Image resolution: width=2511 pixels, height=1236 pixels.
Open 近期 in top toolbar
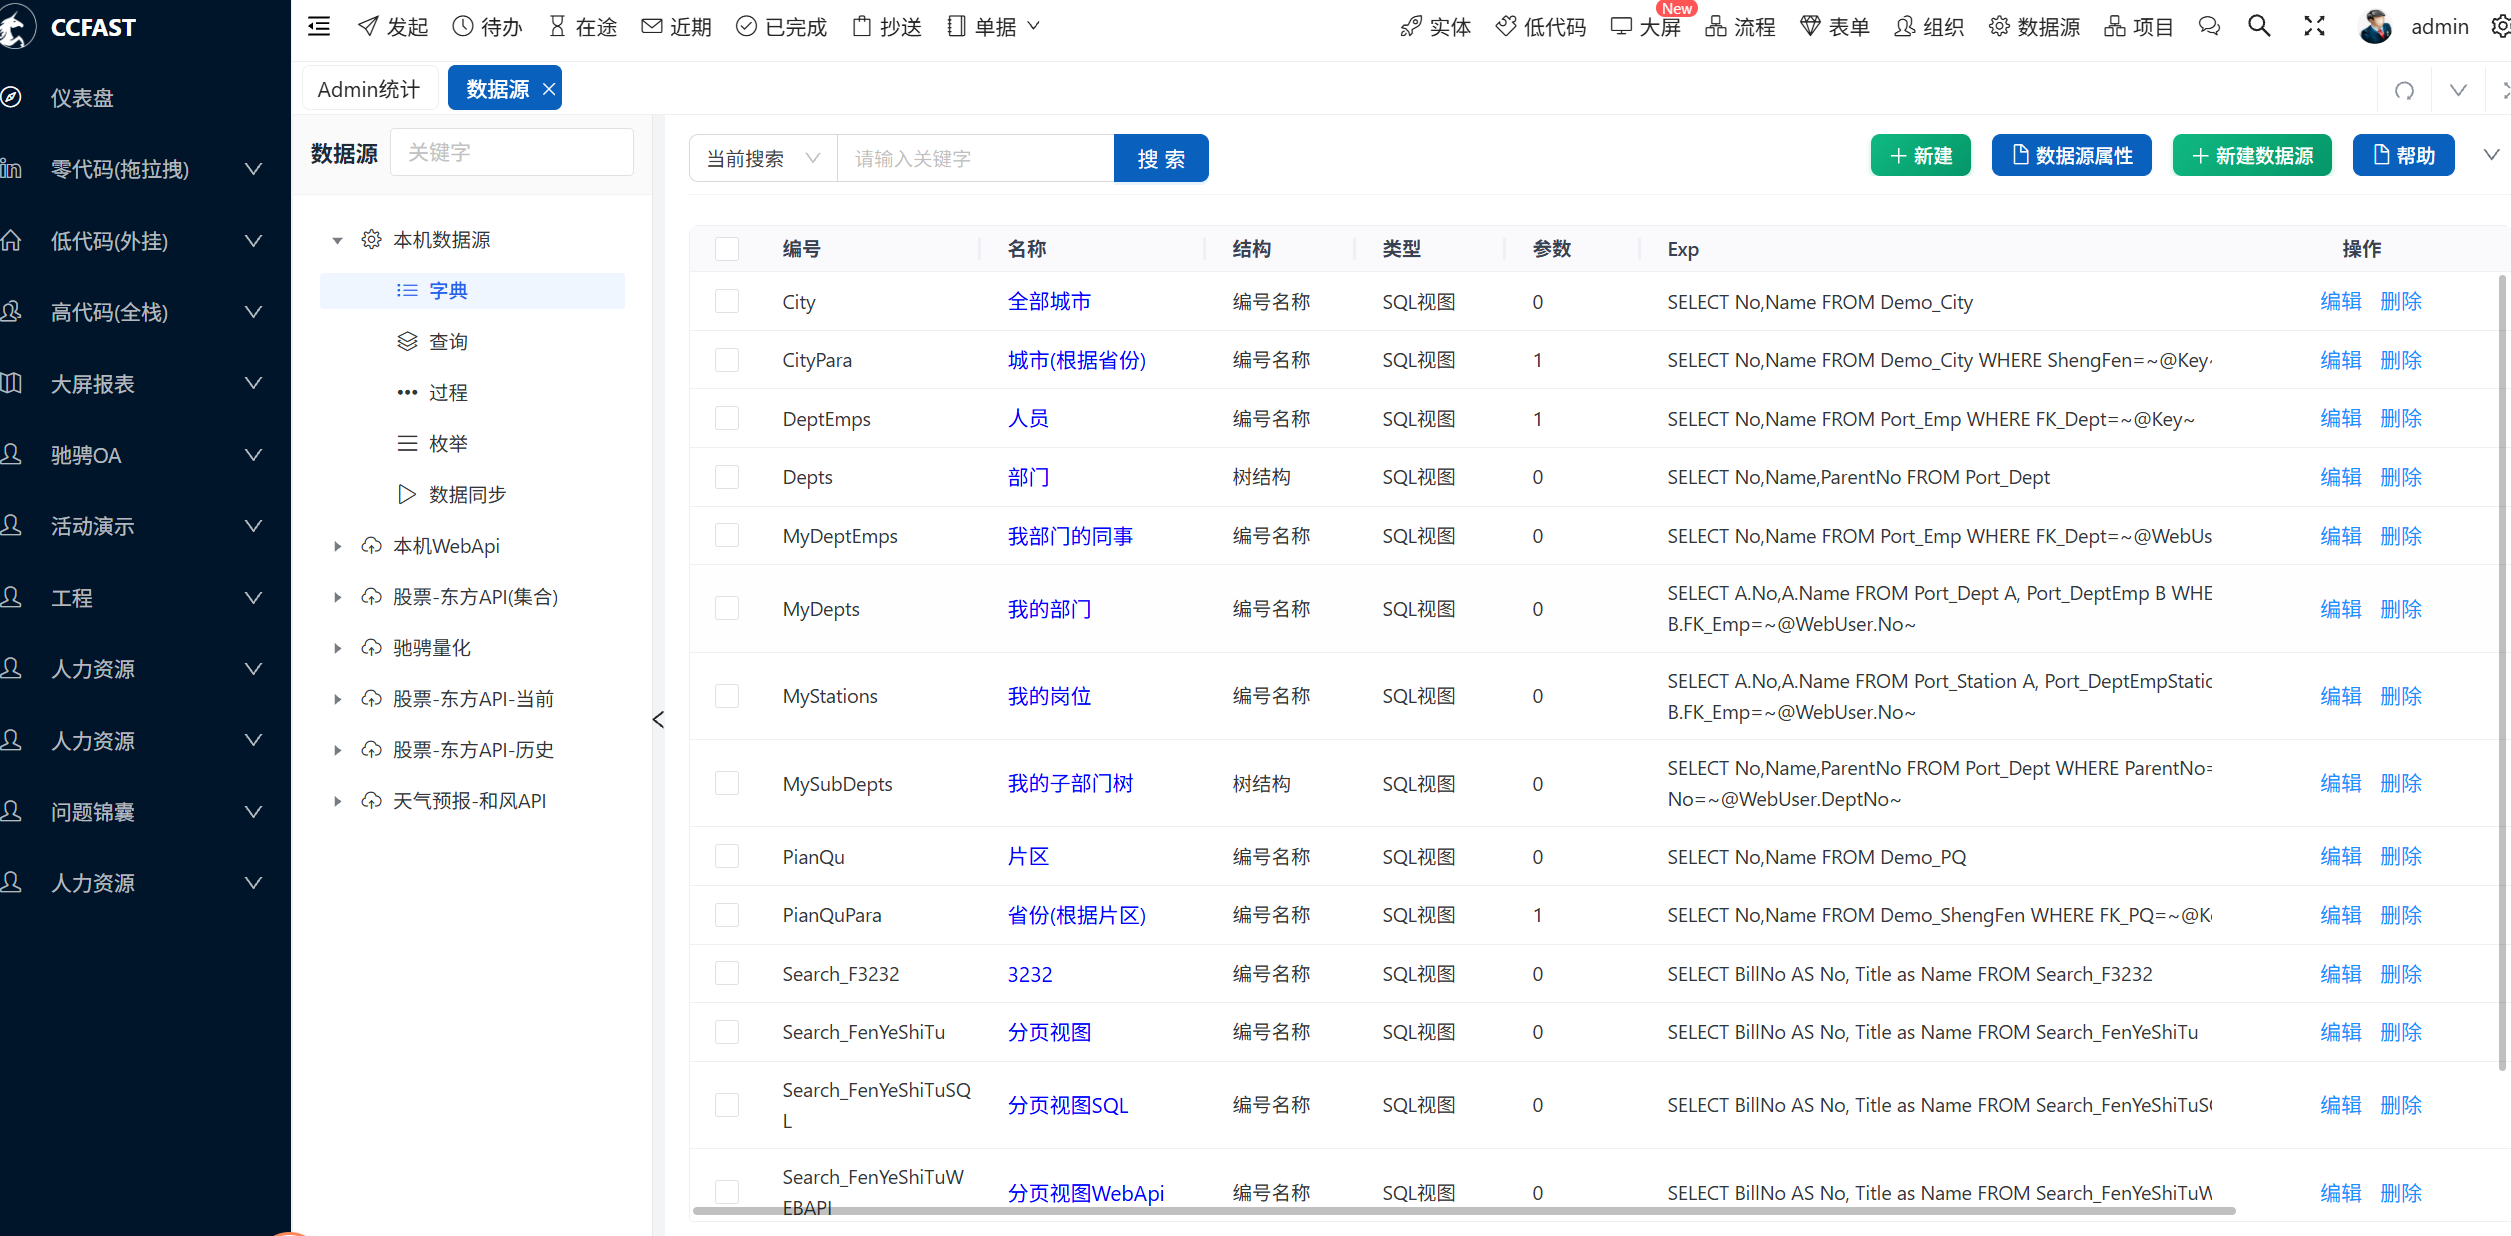pos(677,27)
